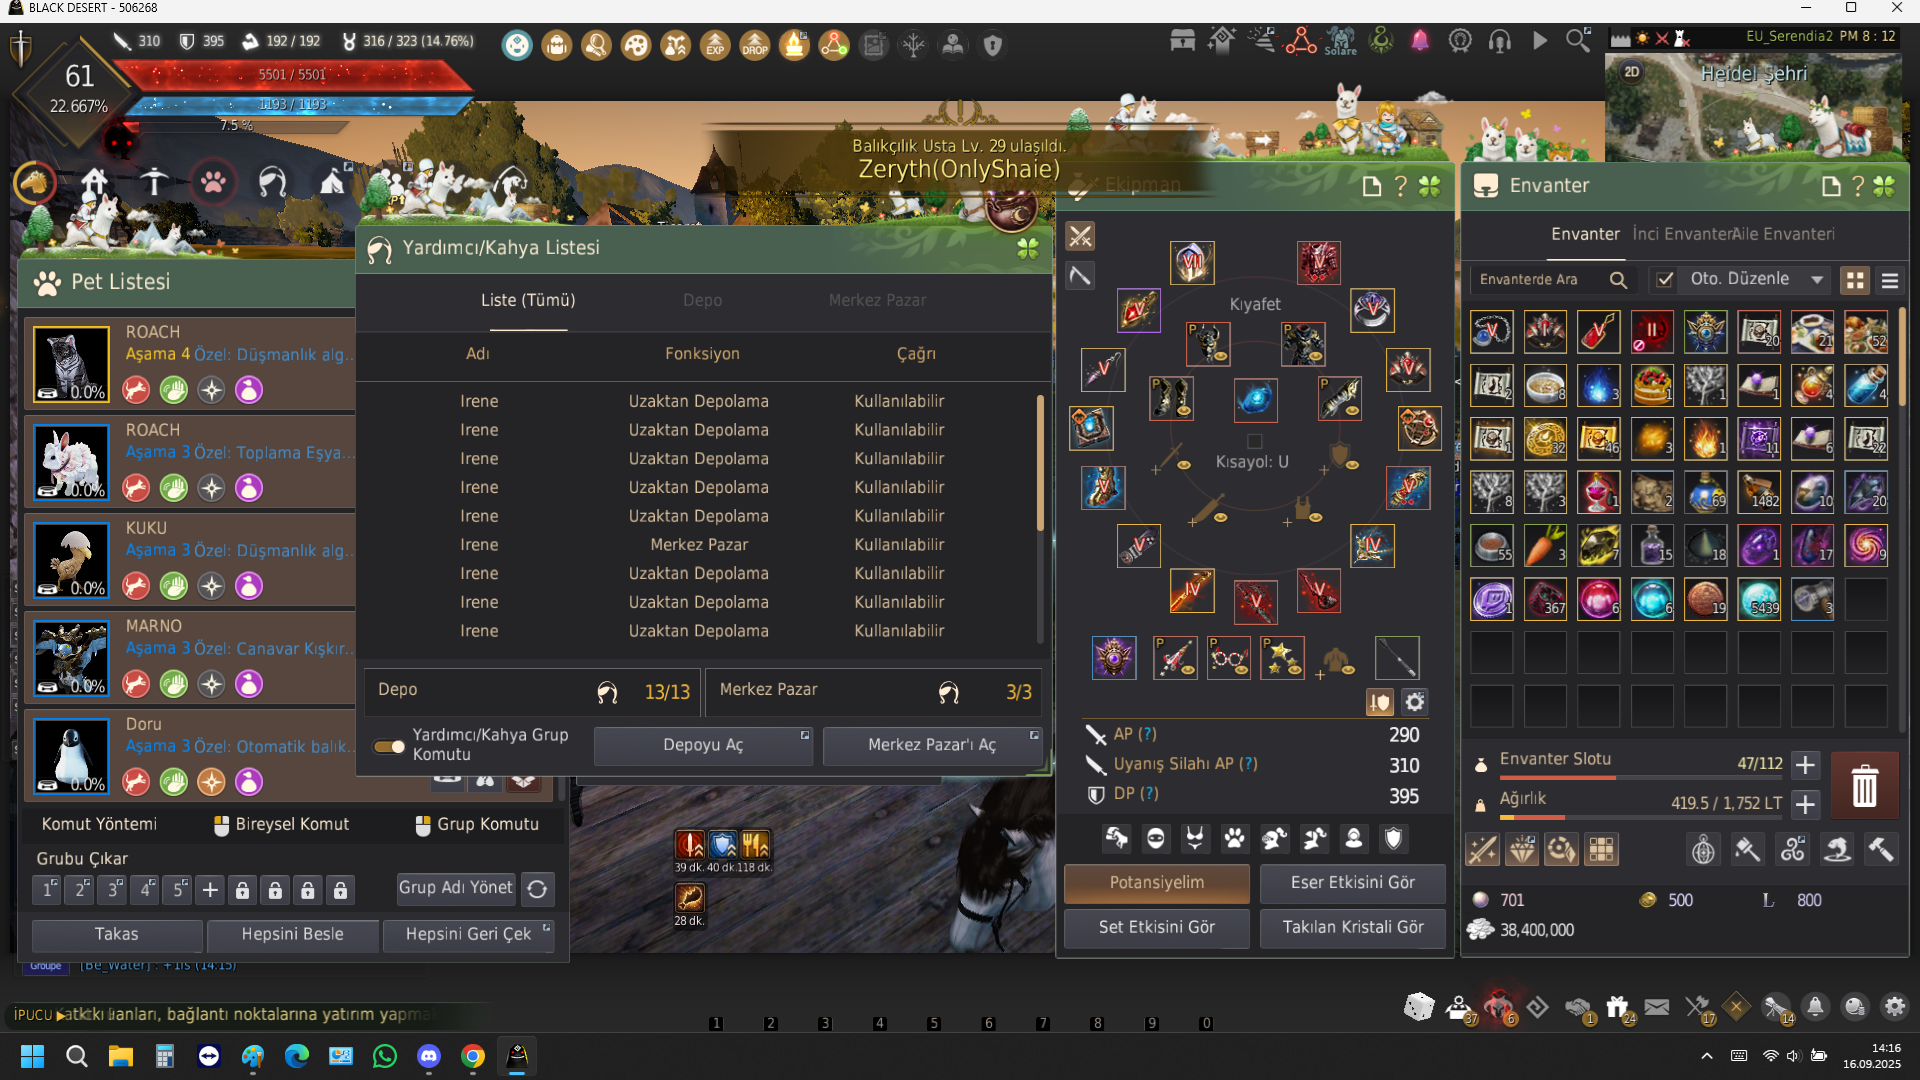The image size is (1920, 1080).
Task: Click the EXP buff icon in top bar
Action: [x=715, y=45]
